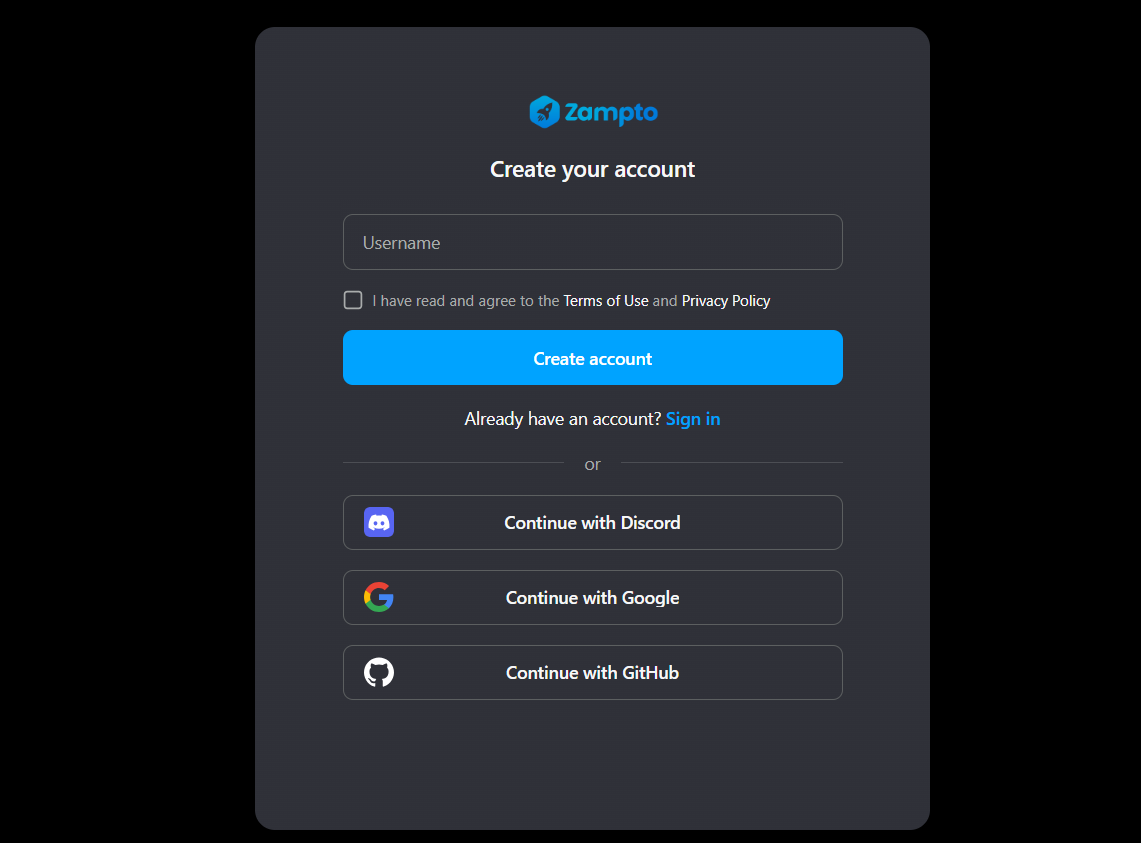Click the divider line left of 'or'
The image size is (1141, 843).
click(x=453, y=462)
